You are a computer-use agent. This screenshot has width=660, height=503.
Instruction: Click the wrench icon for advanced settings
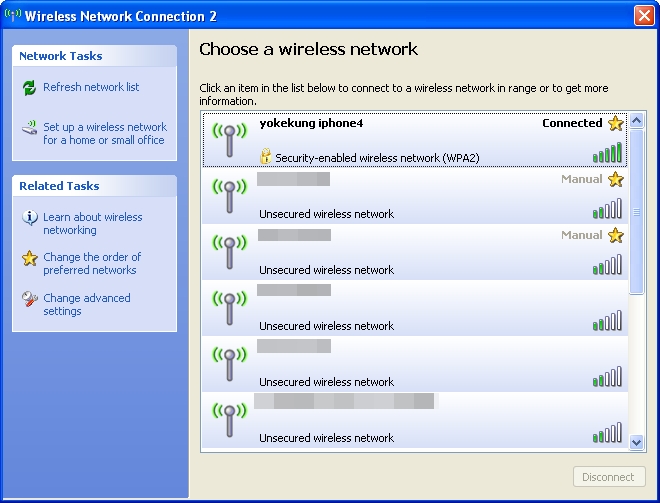pyautogui.click(x=29, y=299)
